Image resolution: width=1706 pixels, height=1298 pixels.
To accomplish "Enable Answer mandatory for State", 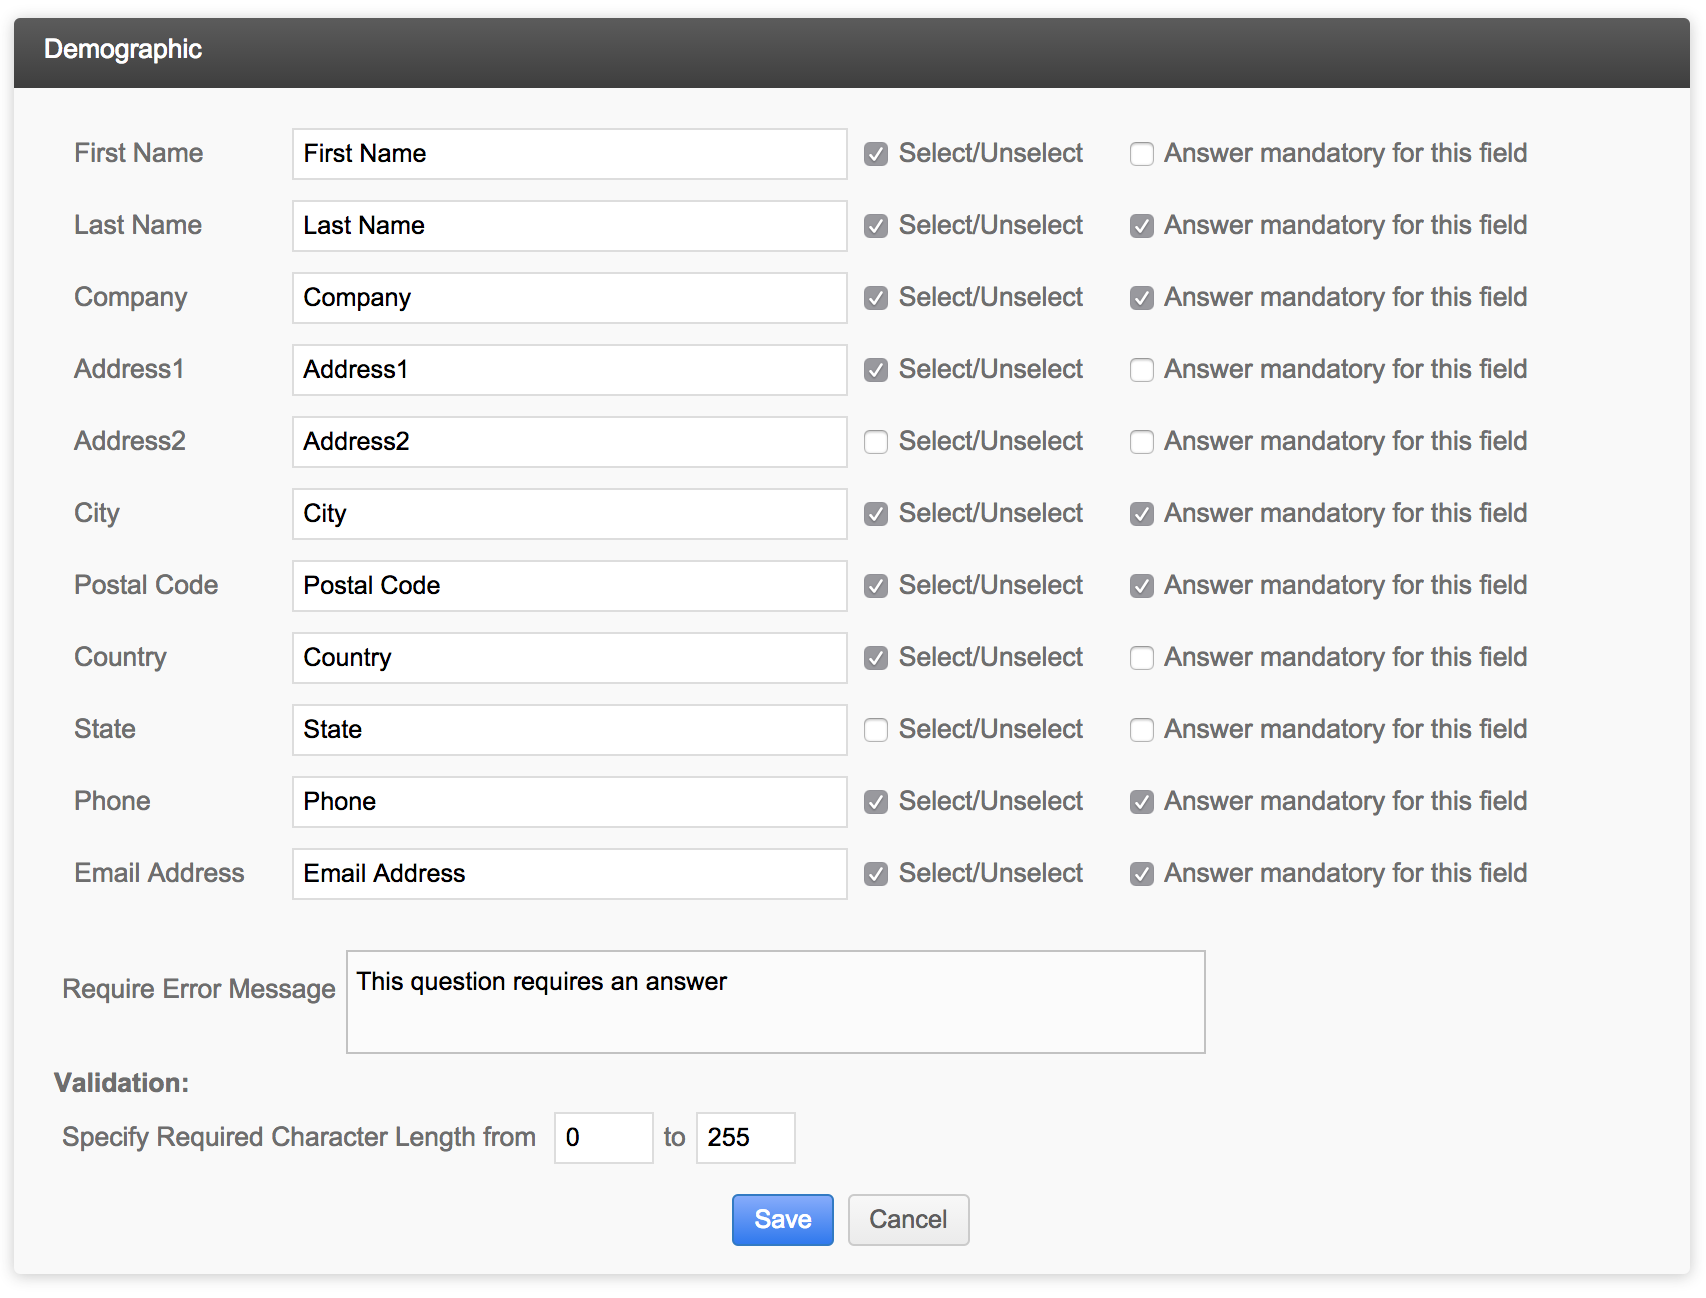I will (1142, 730).
